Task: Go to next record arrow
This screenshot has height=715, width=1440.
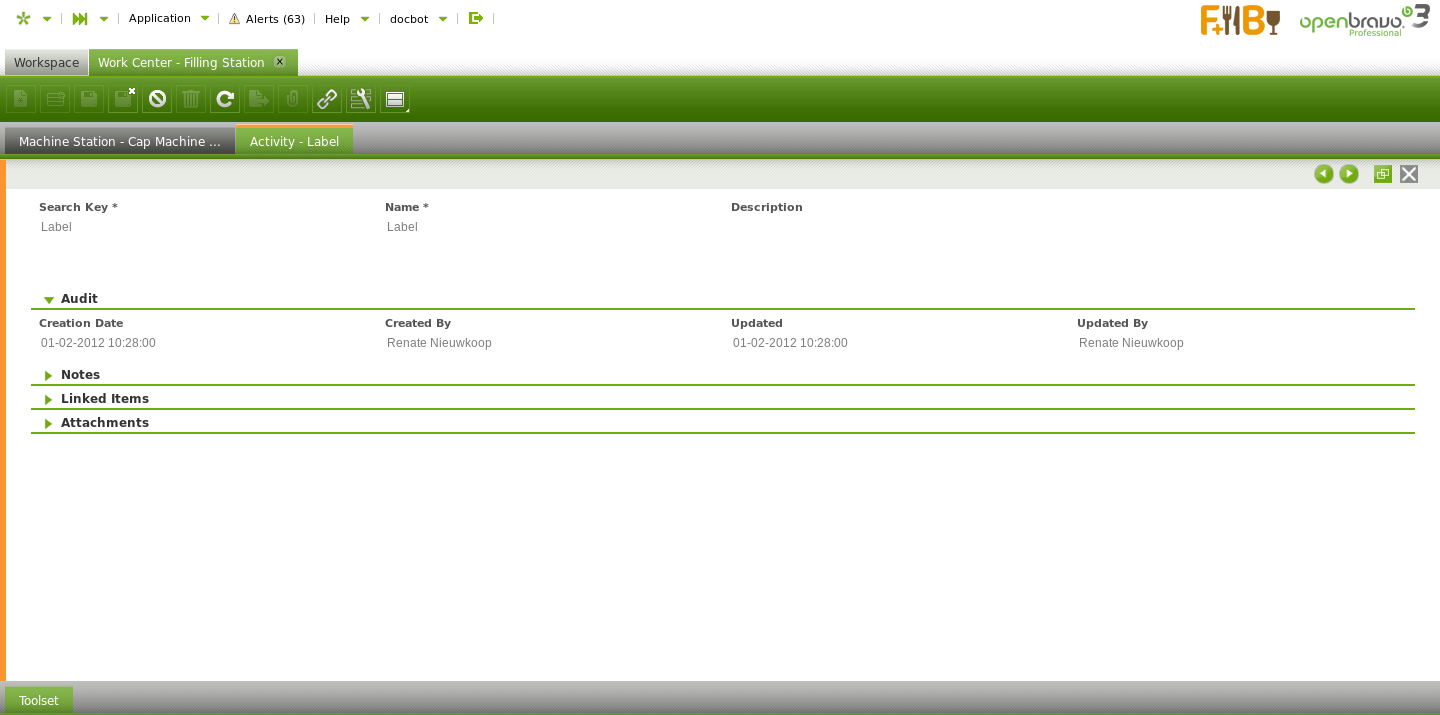Action: 1349,174
